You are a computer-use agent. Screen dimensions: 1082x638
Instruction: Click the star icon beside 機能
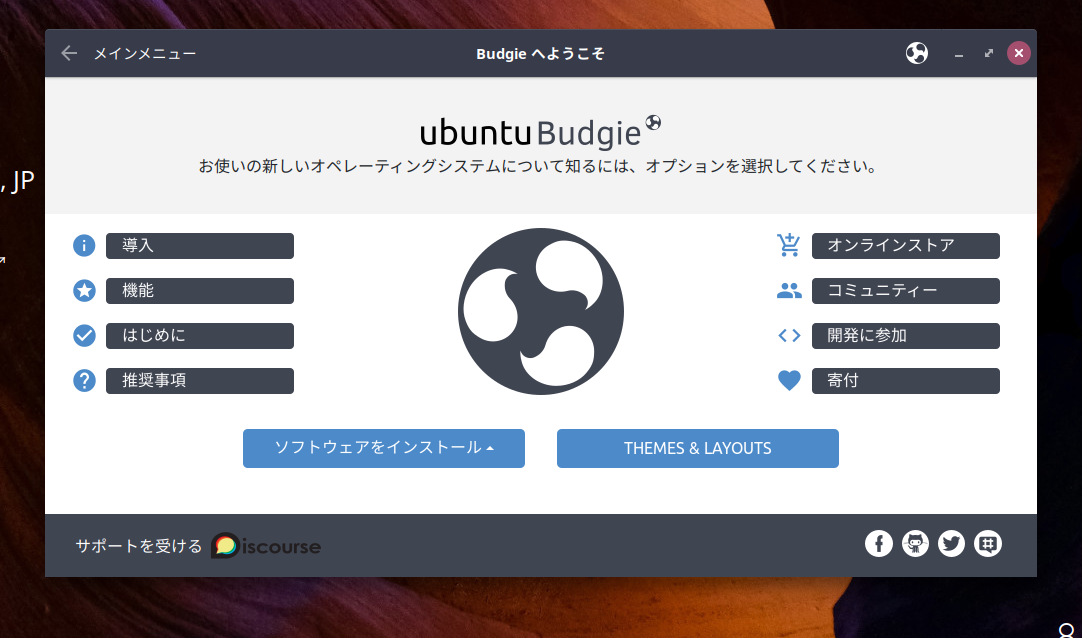tap(84, 291)
